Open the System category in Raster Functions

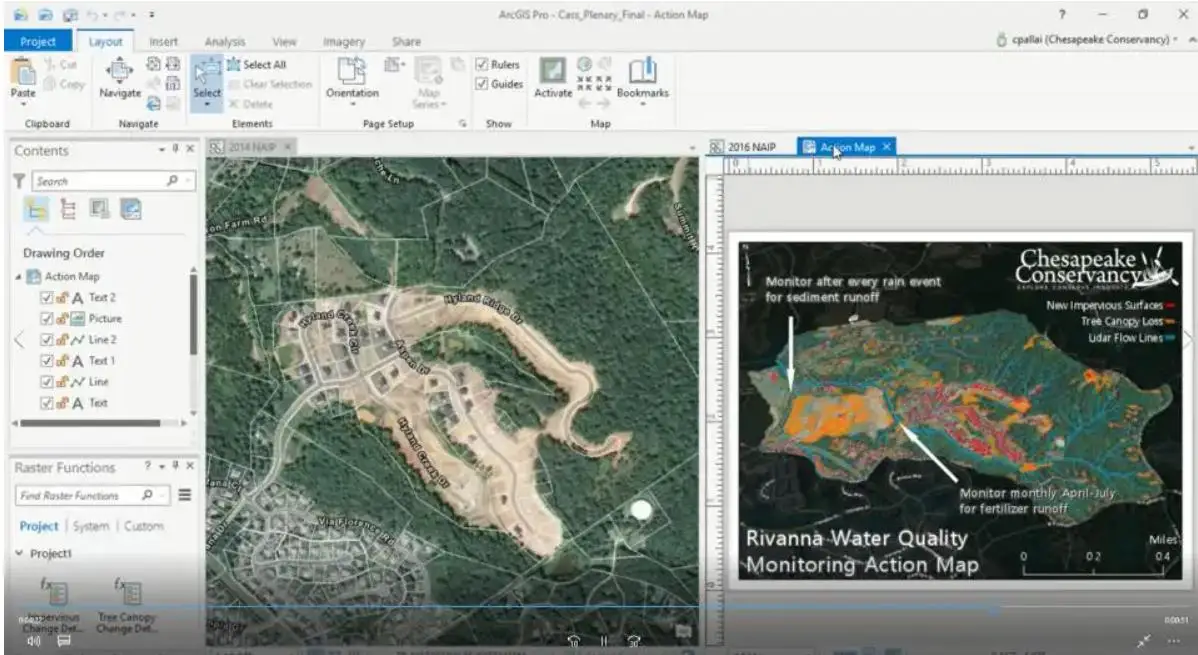tap(91, 525)
